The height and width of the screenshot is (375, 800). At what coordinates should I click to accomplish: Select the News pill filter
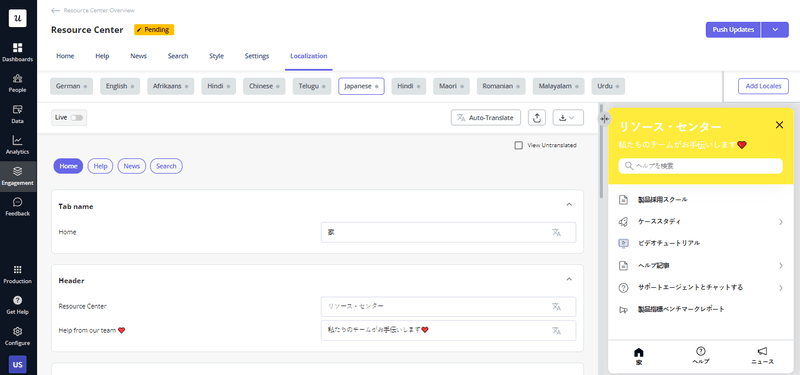point(132,166)
